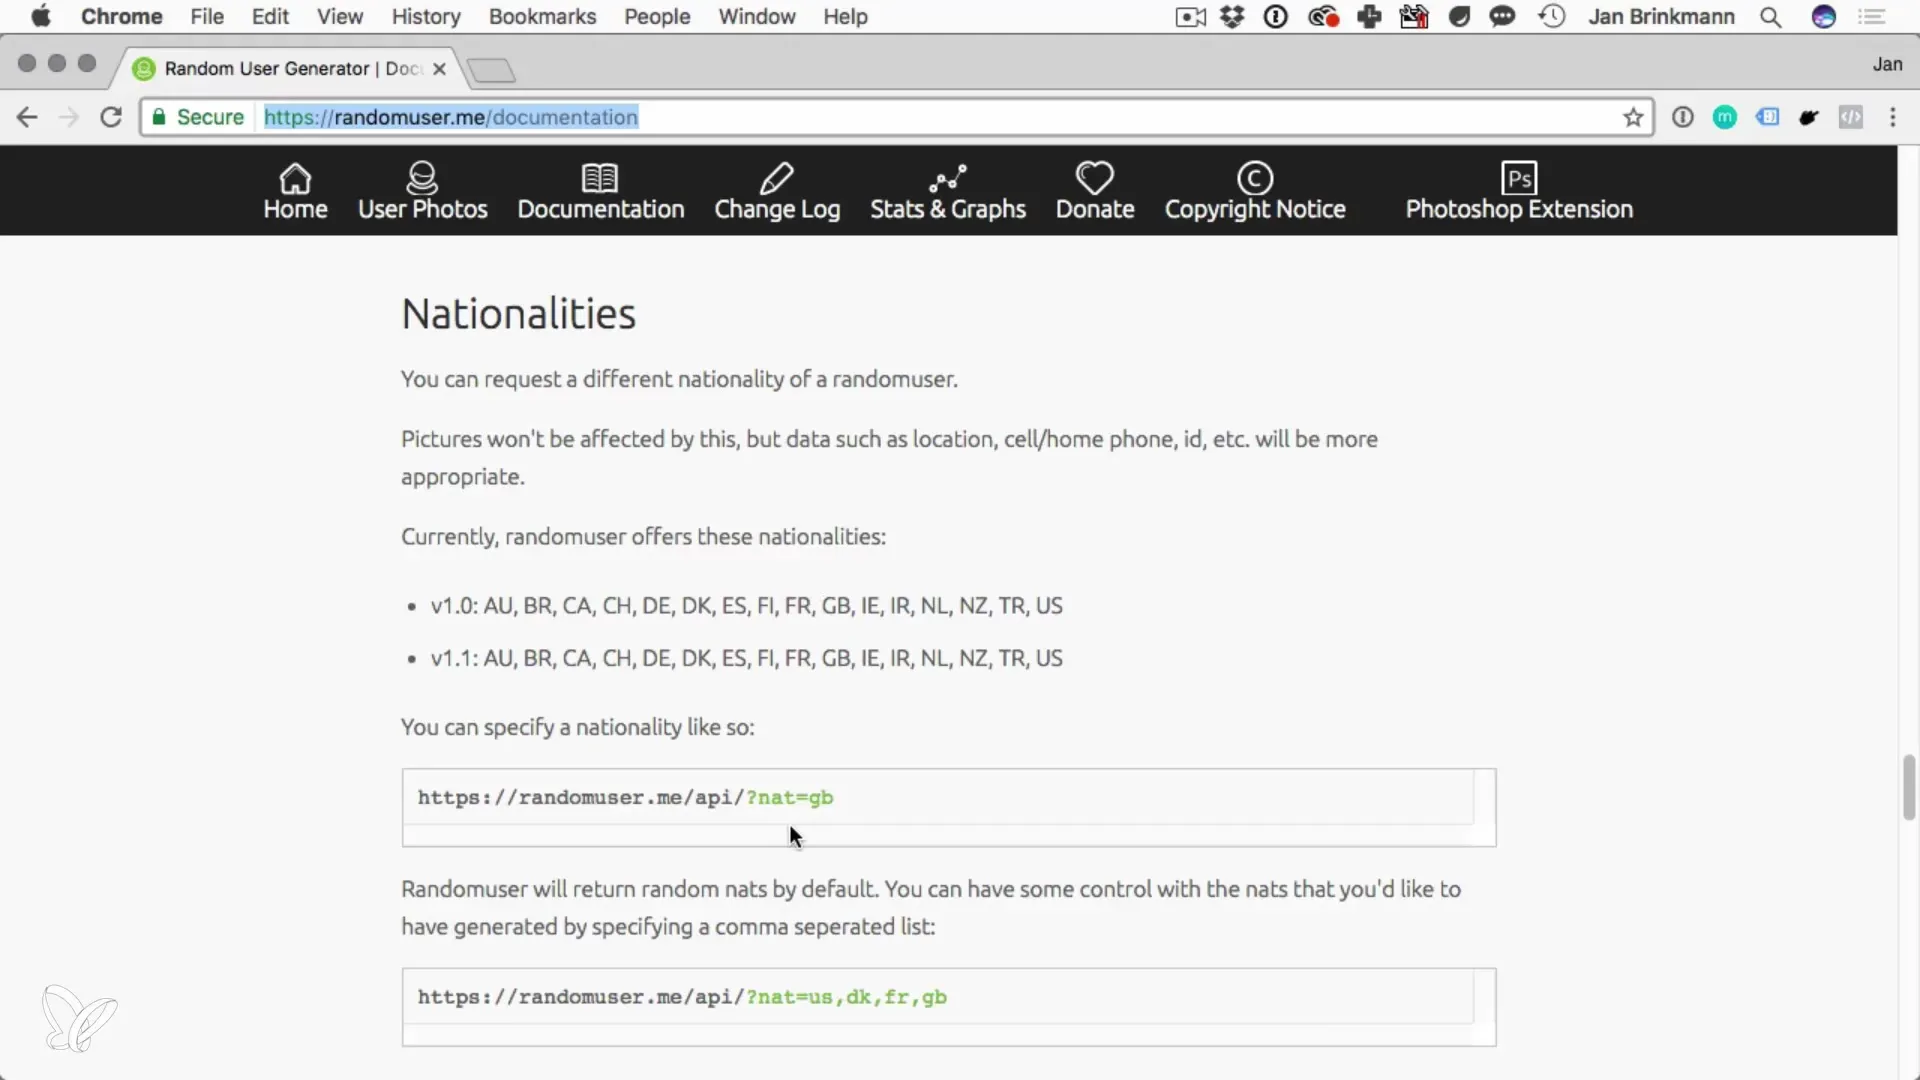The width and height of the screenshot is (1920, 1080).
Task: Open the Home navigation icon
Action: pos(295,178)
